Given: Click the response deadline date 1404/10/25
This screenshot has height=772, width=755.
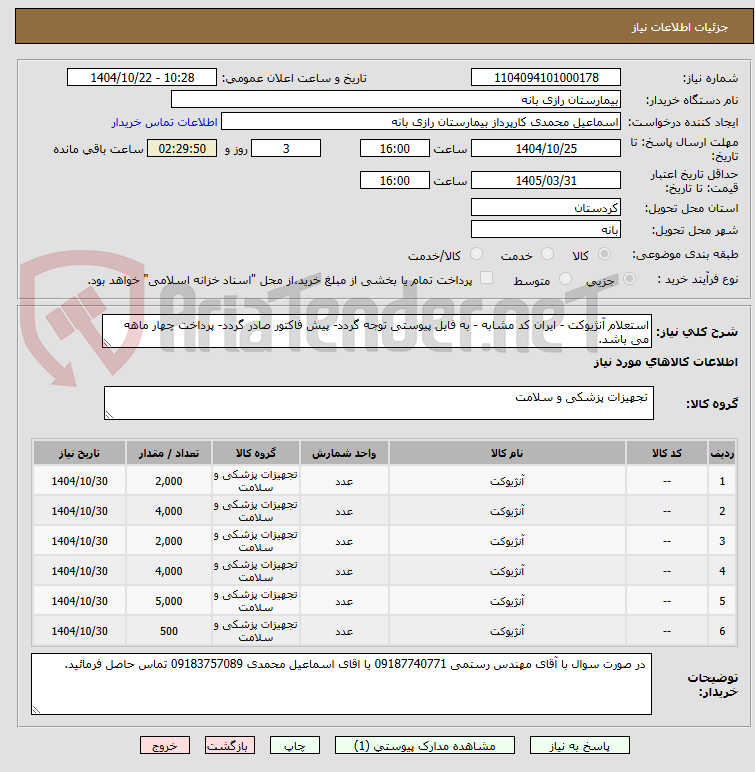Looking at the screenshot, I should 546,148.
